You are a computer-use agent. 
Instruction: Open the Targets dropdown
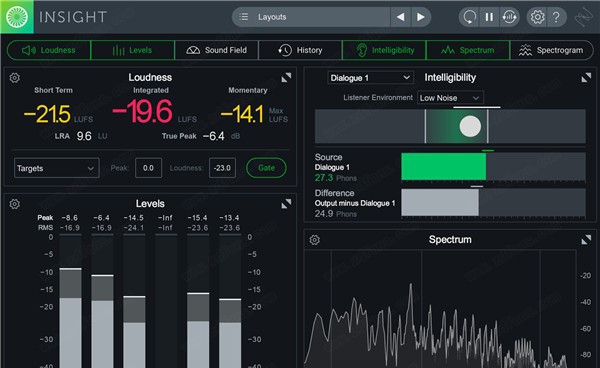pos(57,168)
